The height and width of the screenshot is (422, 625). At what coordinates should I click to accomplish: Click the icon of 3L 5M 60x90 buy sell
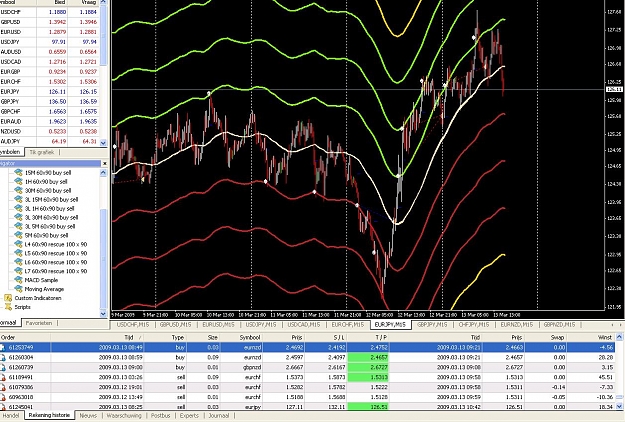[18, 226]
